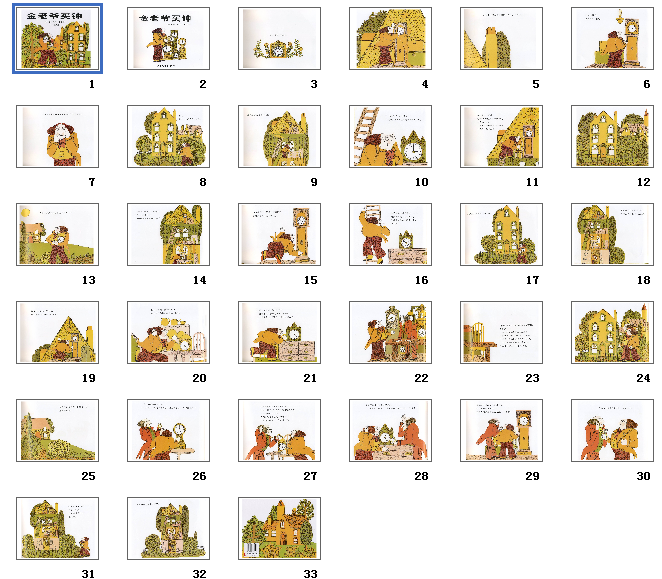Choose slide 16 thumbnail
The image size is (662, 579).
391,234
